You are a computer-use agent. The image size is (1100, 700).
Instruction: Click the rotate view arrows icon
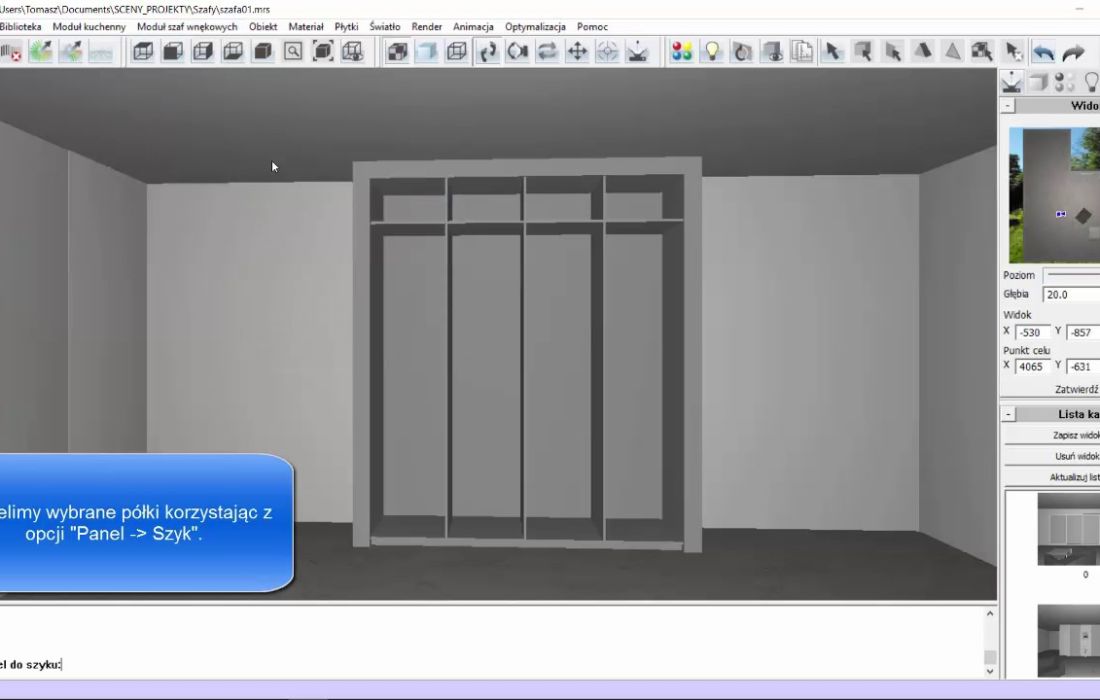click(487, 52)
